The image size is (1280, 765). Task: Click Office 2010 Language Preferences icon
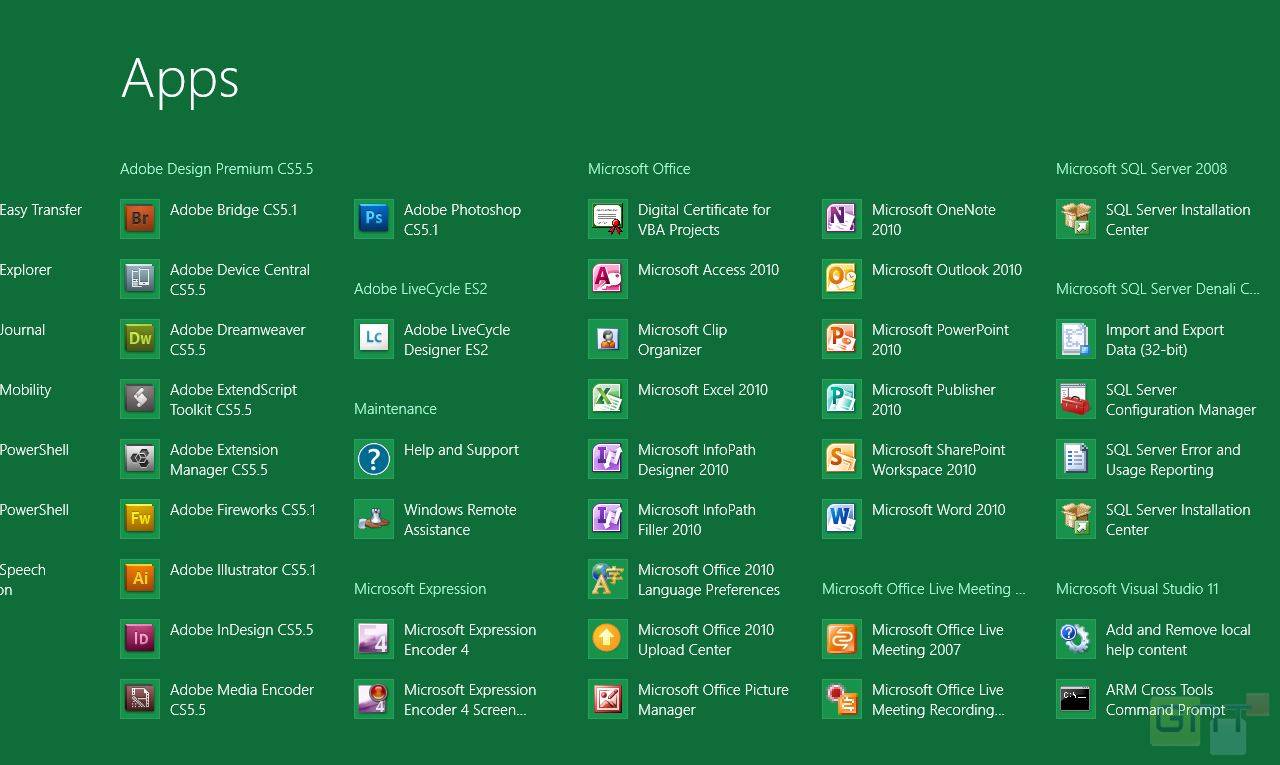pyautogui.click(x=608, y=579)
